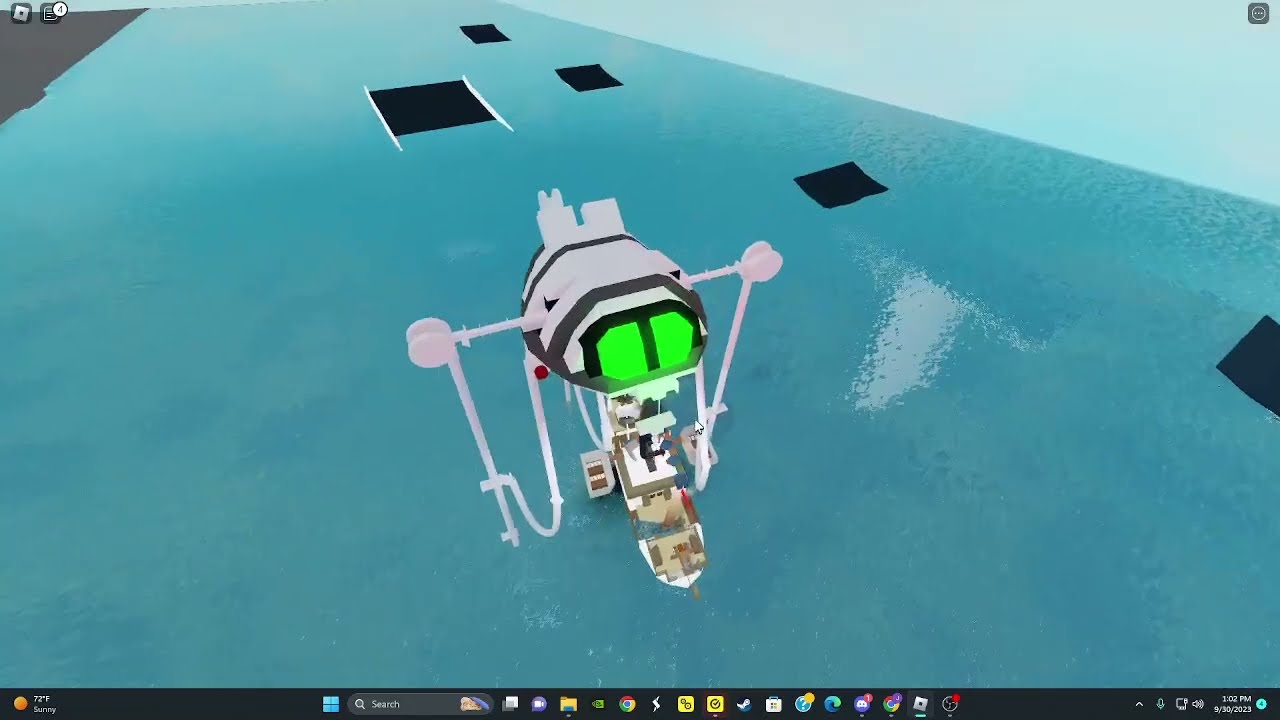Open the yellow checkmark app on taskbar

715,704
